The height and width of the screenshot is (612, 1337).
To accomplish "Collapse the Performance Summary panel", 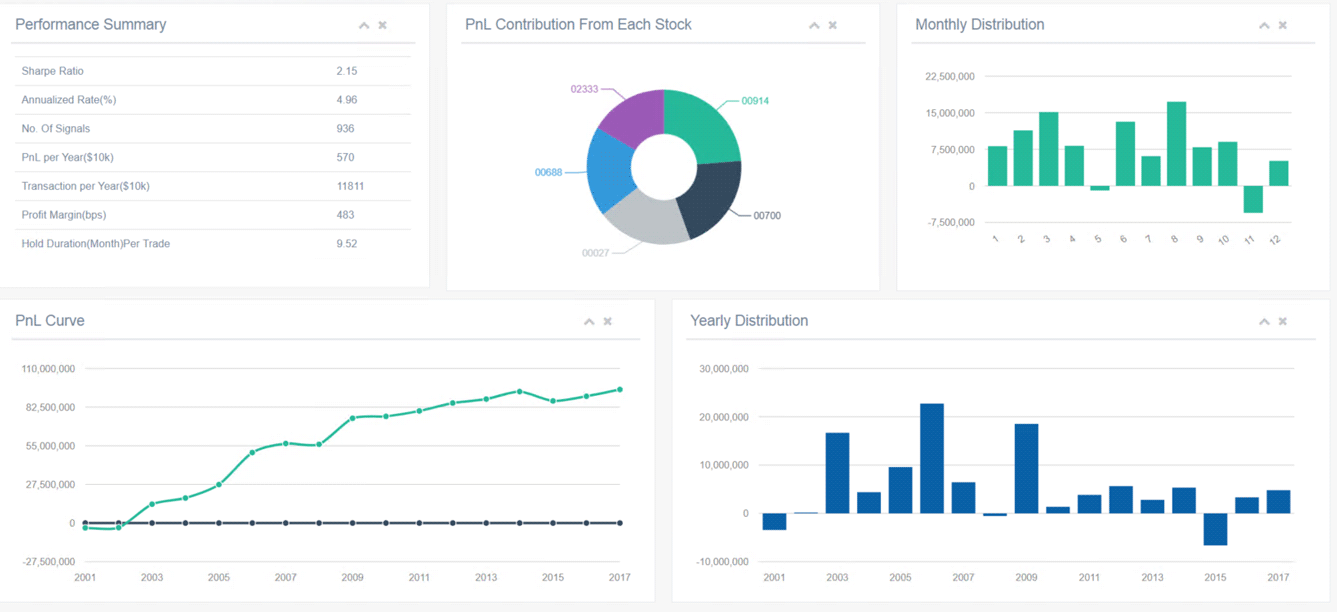I will [364, 25].
